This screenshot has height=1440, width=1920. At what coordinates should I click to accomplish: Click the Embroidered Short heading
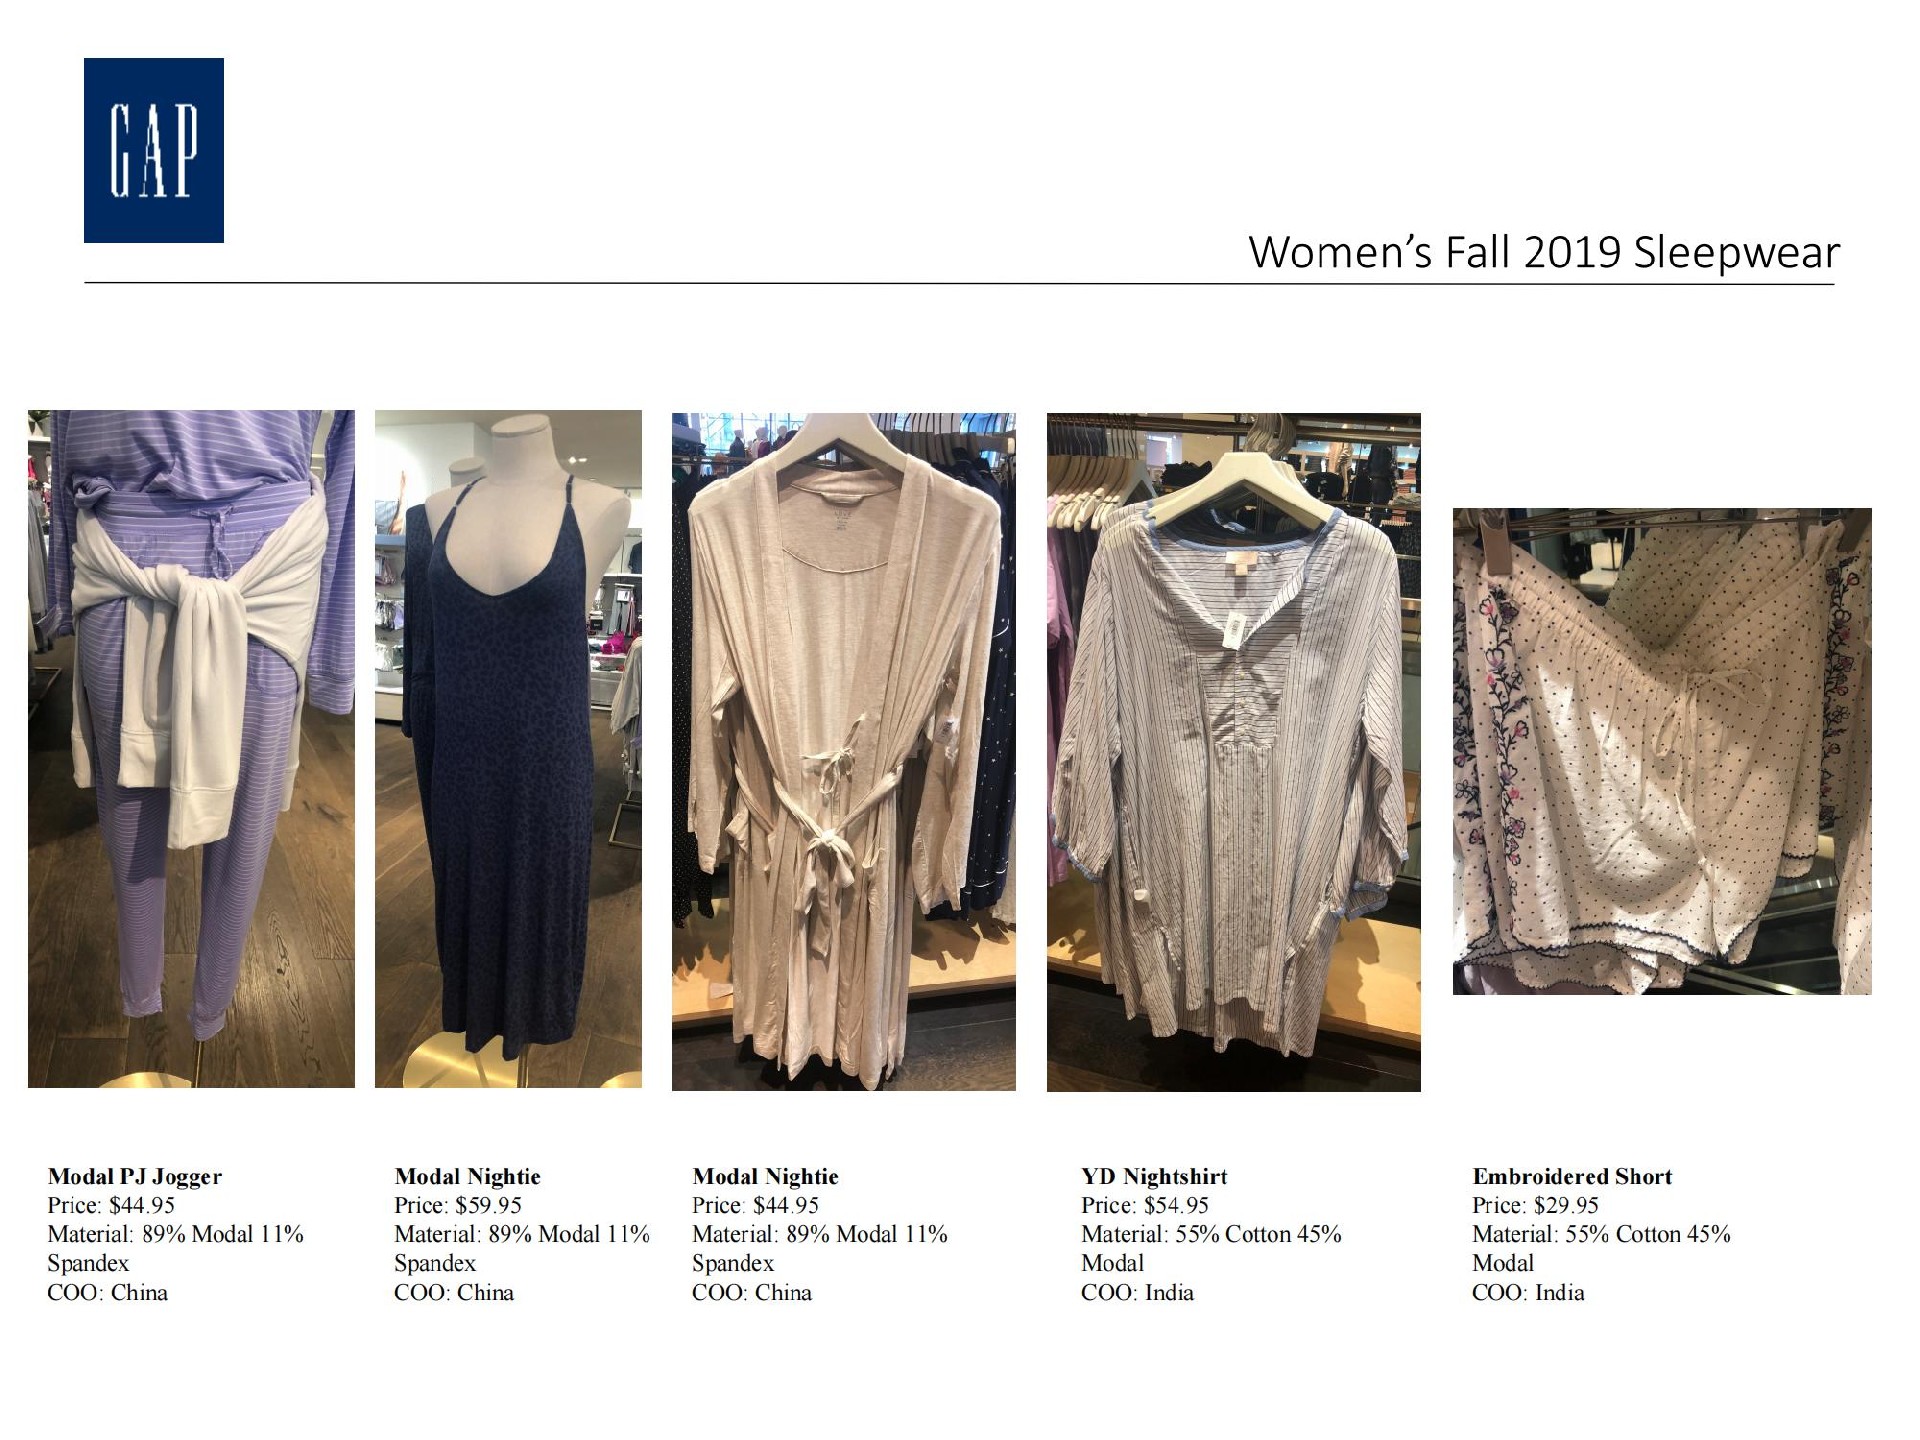[x=1572, y=1177]
